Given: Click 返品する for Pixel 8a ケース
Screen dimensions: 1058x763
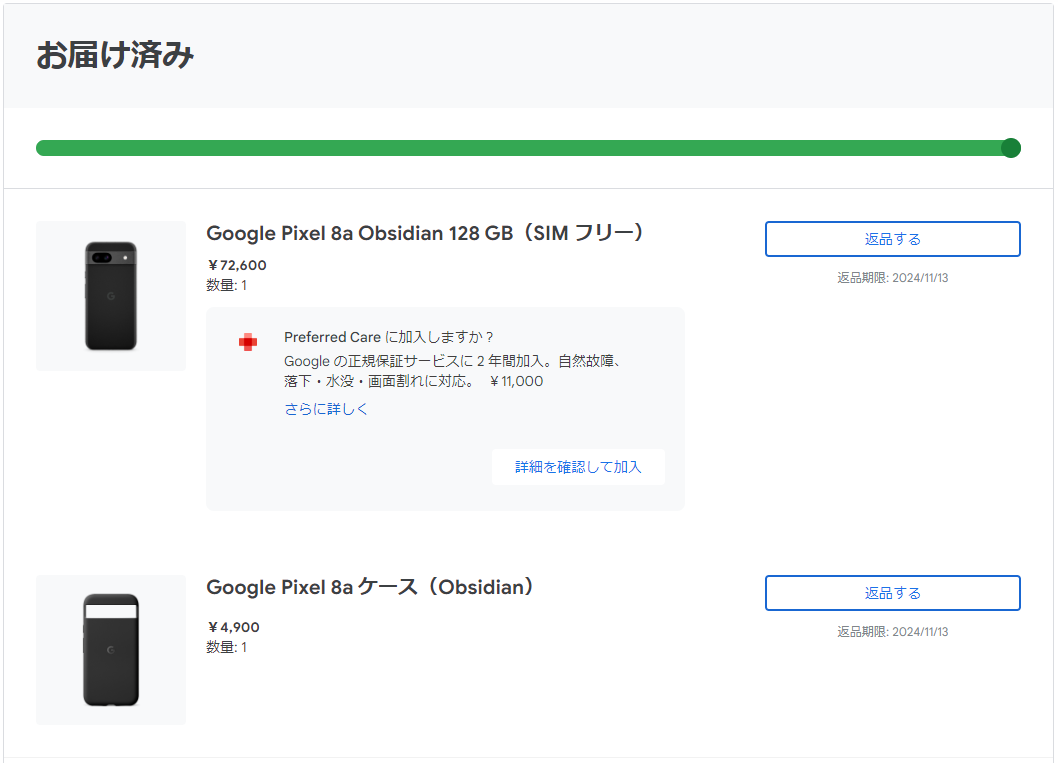Looking at the screenshot, I should [x=892, y=593].
